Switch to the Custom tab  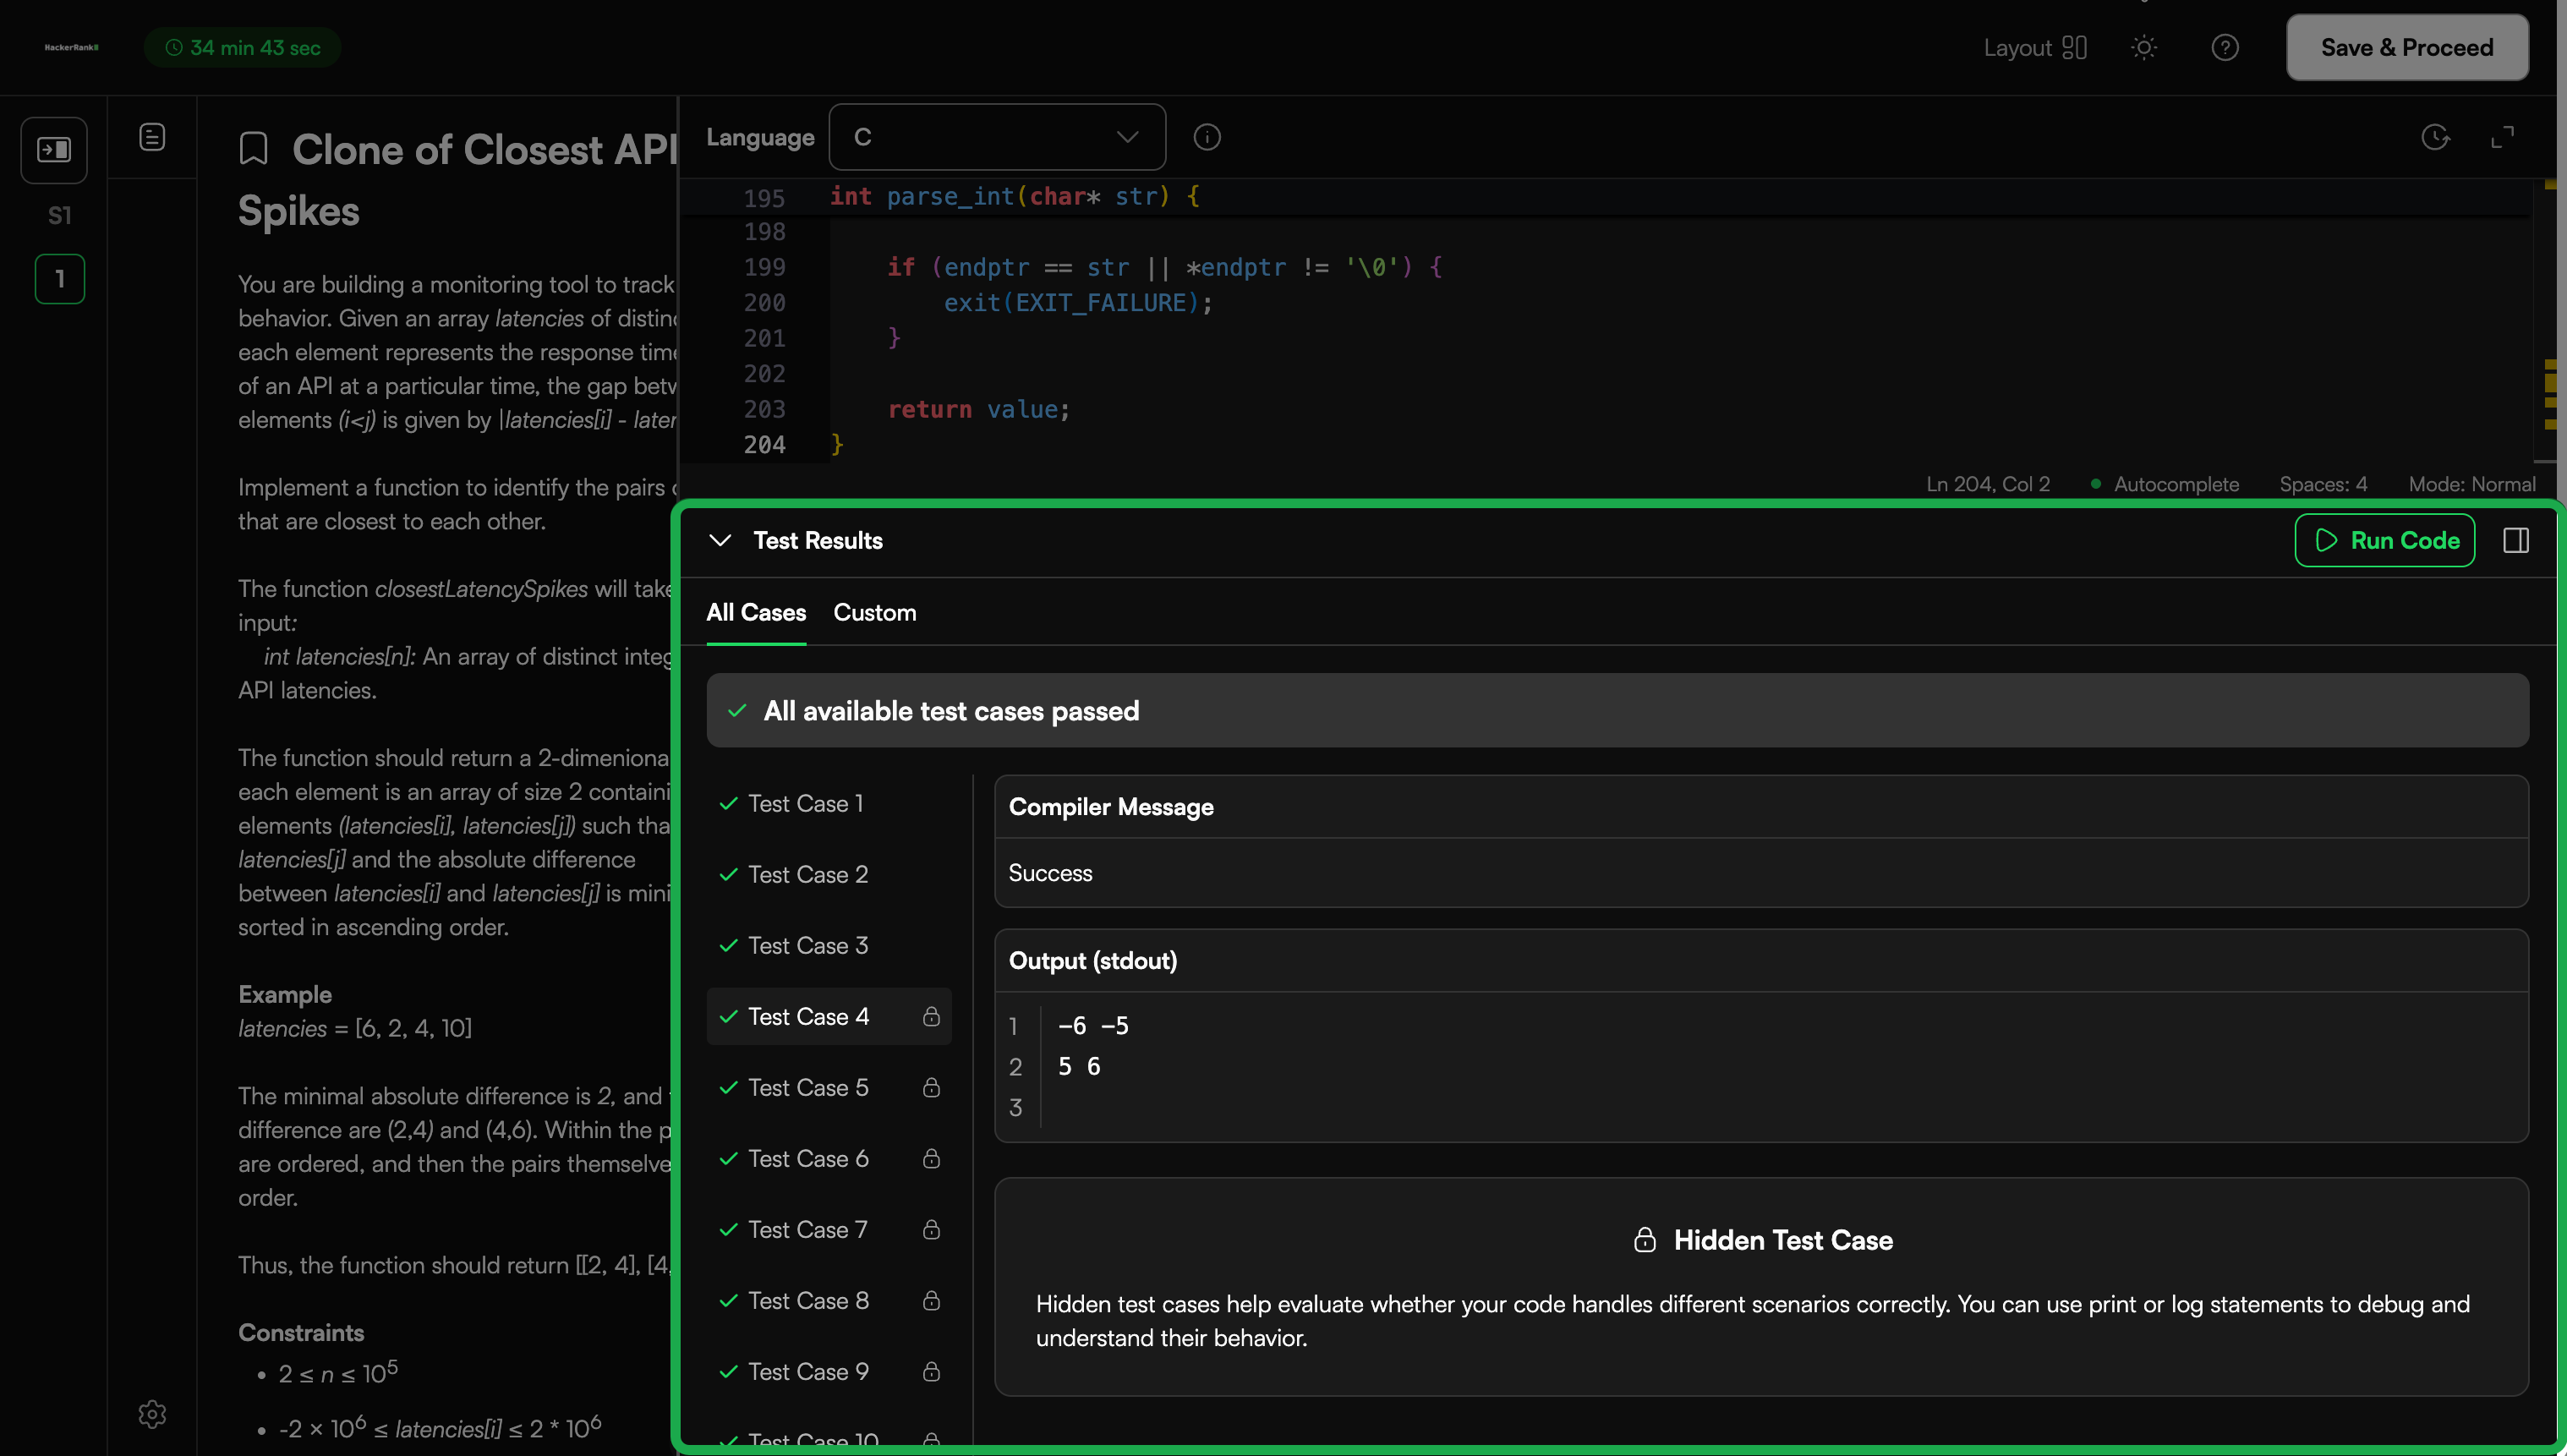(x=875, y=612)
